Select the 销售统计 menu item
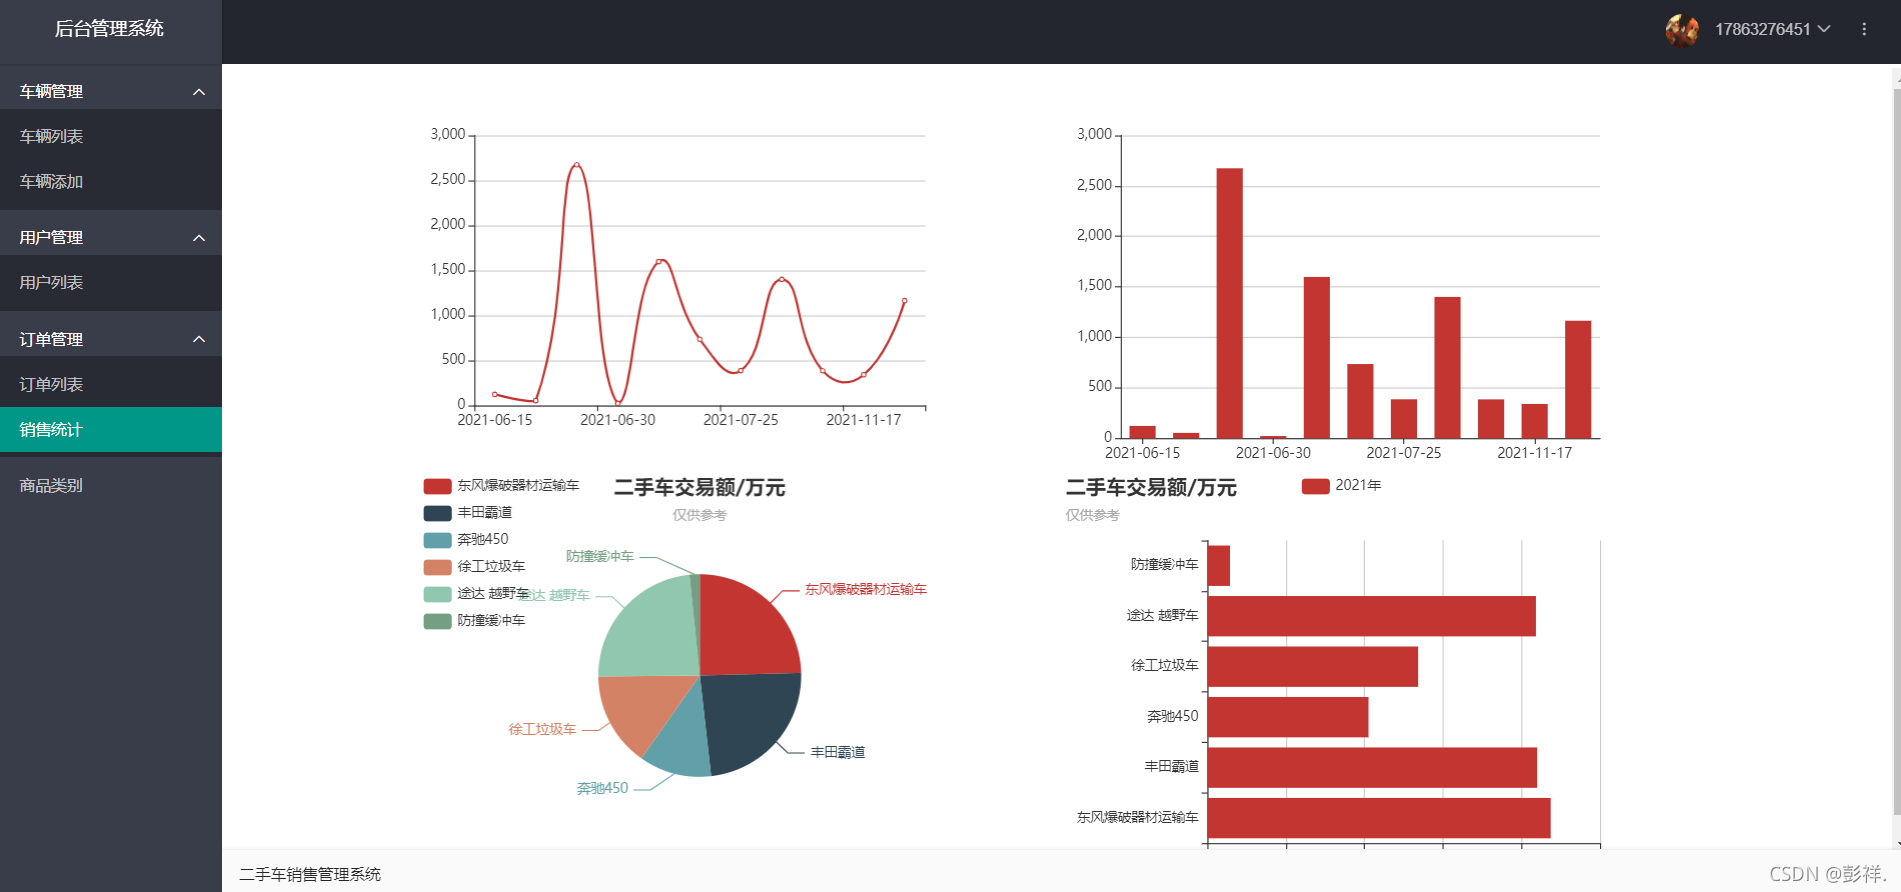 pyautogui.click(x=111, y=430)
